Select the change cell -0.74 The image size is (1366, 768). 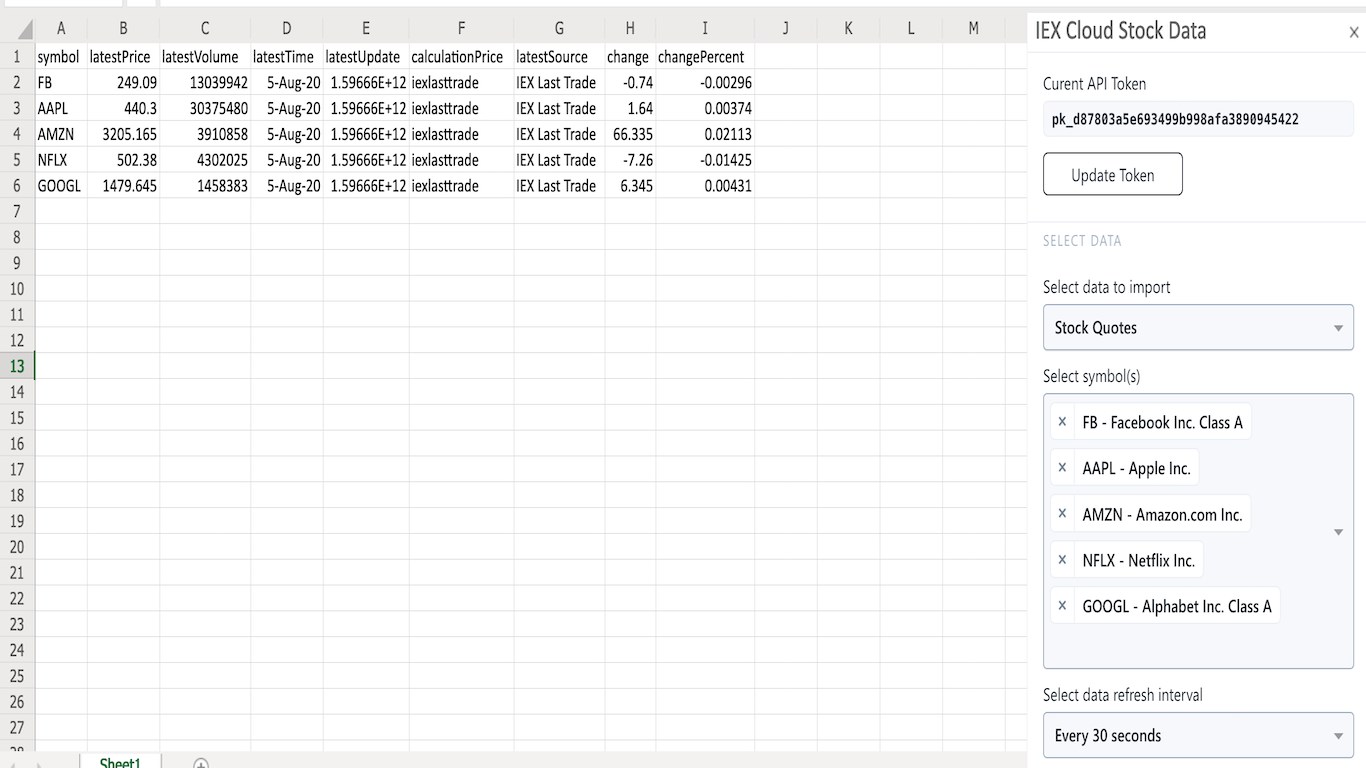click(630, 83)
